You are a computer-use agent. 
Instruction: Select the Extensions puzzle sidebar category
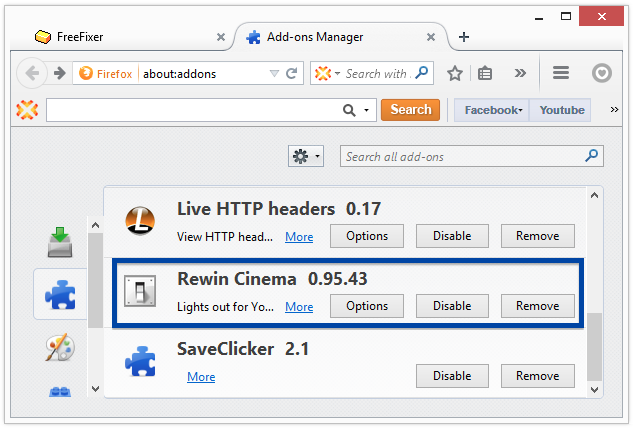pyautogui.click(x=60, y=294)
